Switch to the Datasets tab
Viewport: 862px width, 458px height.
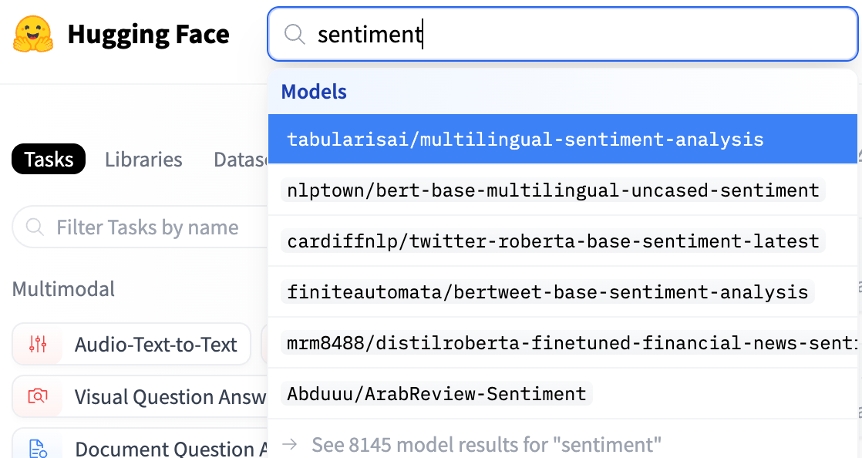[240, 159]
